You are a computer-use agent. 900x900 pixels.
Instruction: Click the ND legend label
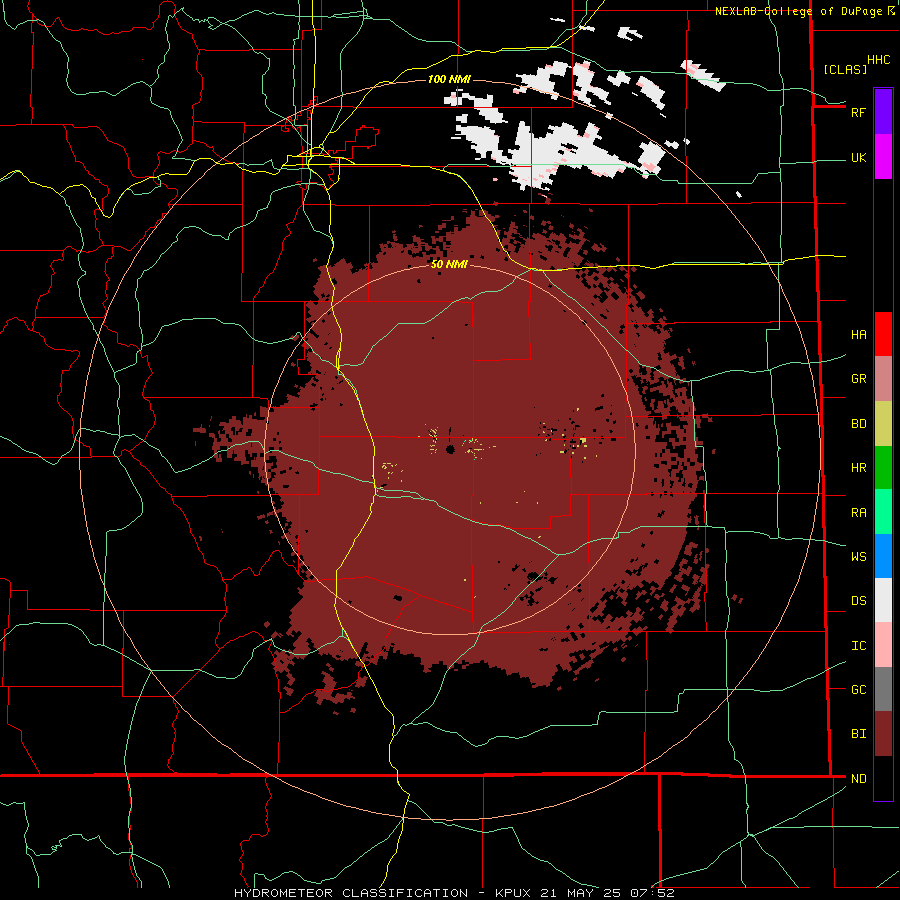pyautogui.click(x=858, y=779)
